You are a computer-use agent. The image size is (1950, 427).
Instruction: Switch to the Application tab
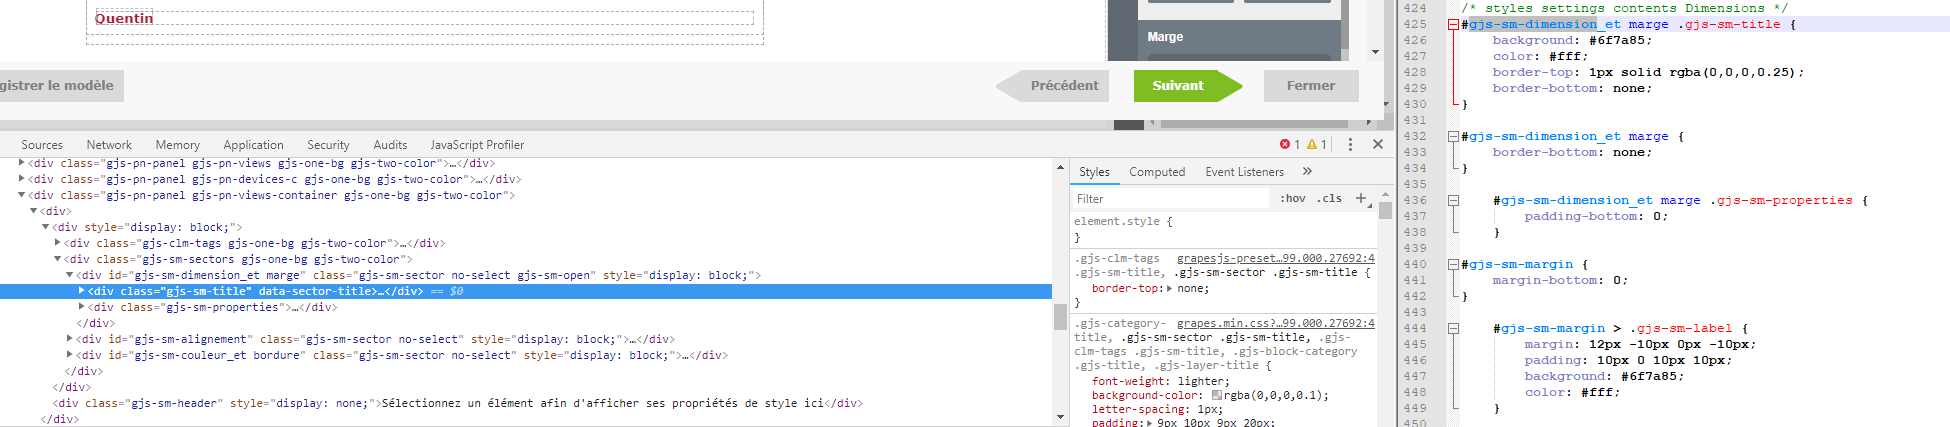tap(254, 145)
